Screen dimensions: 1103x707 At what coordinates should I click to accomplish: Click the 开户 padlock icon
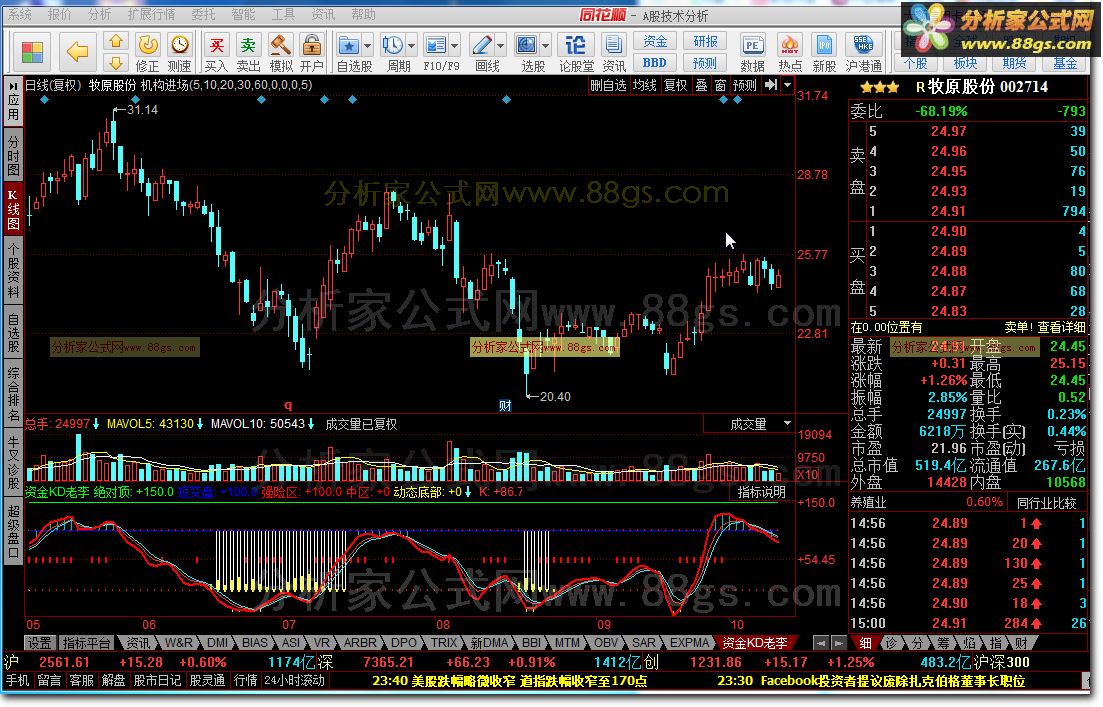point(312,46)
